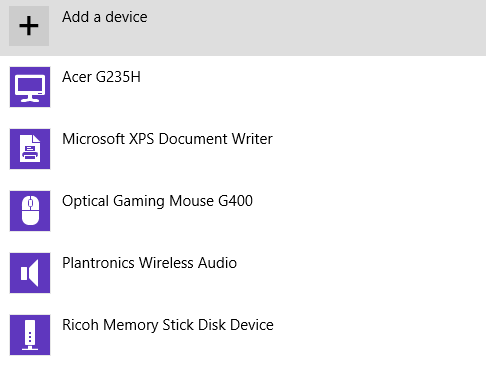Click the Acer G235H monitor icon
Screen dimensions: 486x365
30,87
